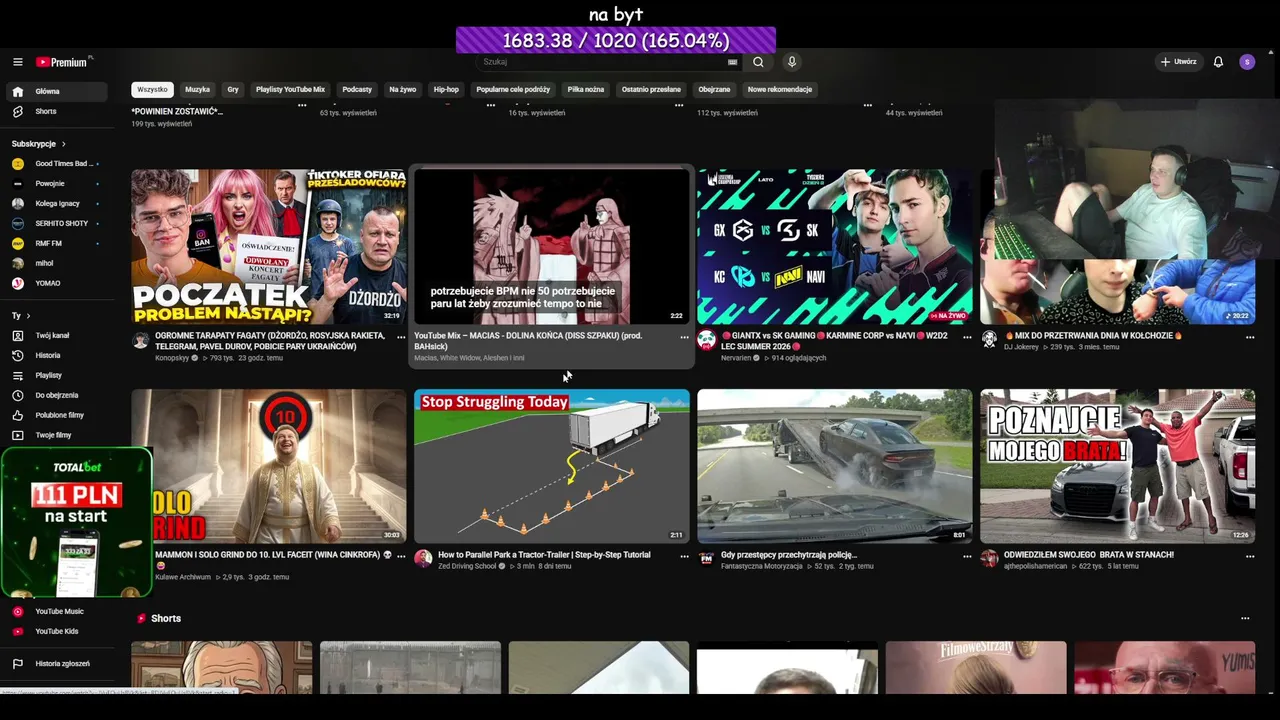Image resolution: width=1280 pixels, height=720 pixels.
Task: Click the Nervarien channel avatar
Action: point(706,340)
